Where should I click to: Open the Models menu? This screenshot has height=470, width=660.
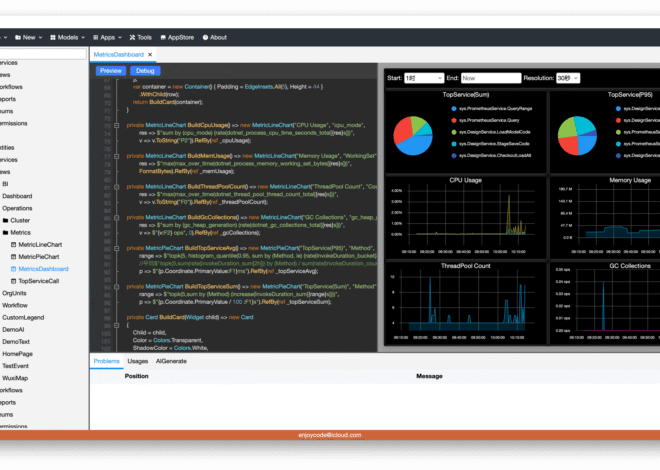67,37
